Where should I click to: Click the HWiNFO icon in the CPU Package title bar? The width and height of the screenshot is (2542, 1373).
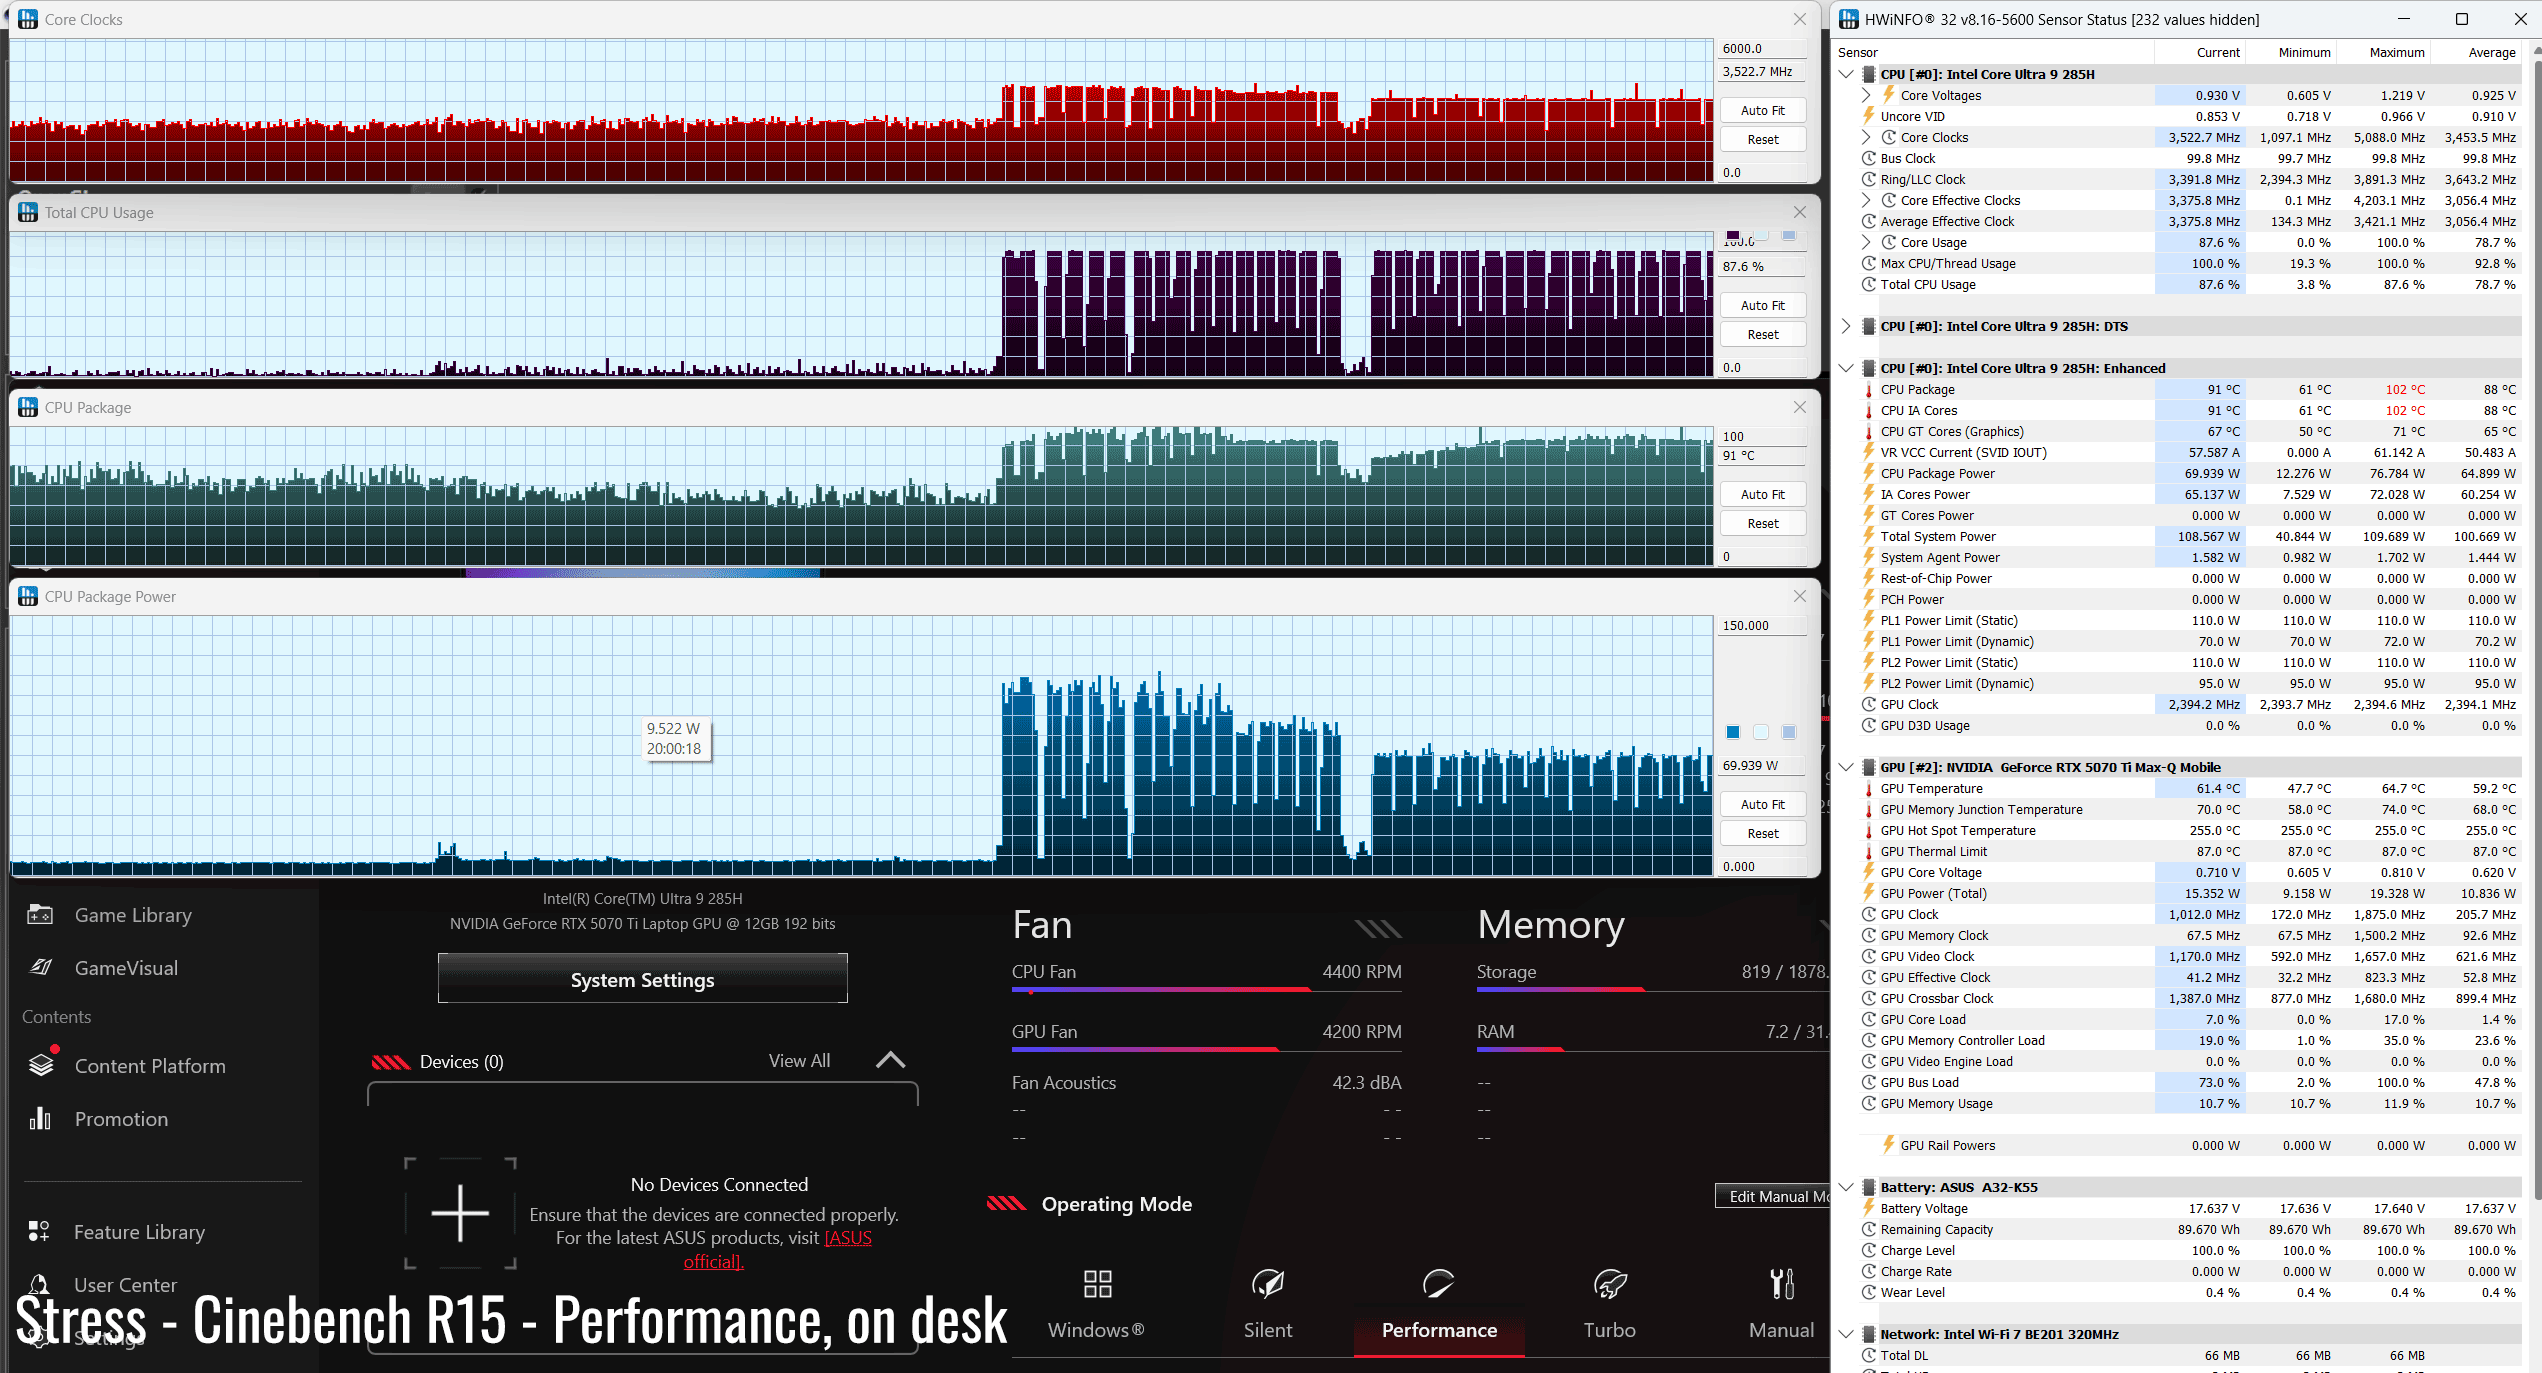tap(28, 407)
